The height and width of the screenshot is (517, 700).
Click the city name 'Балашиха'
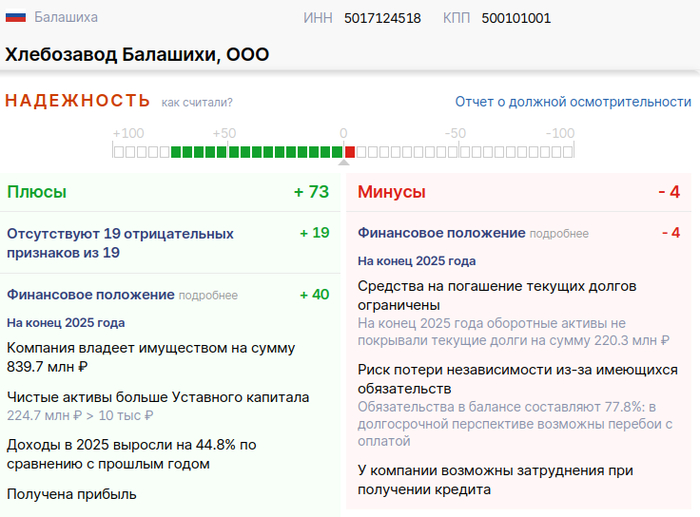[66, 17]
